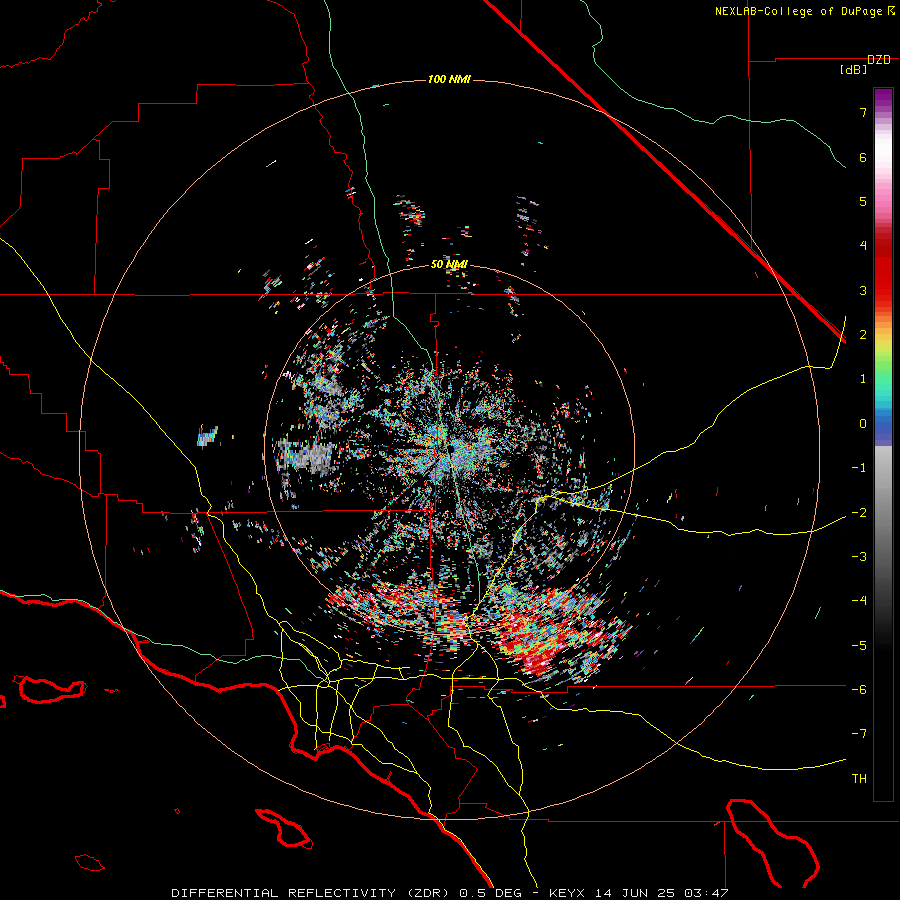Click the yellow-green band of color bar
Viewport: 900px width, 900px height.
883,350
